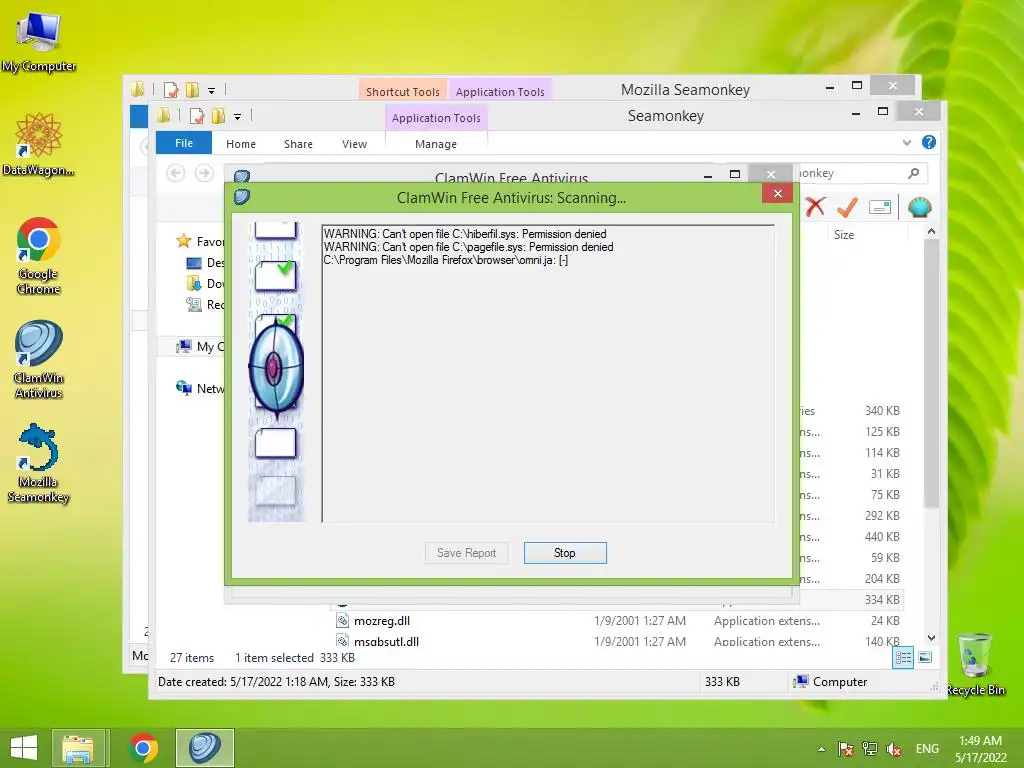Screen dimensions: 1024x768
Task: Close the ClamWin Scanning dialog
Action: 777,193
